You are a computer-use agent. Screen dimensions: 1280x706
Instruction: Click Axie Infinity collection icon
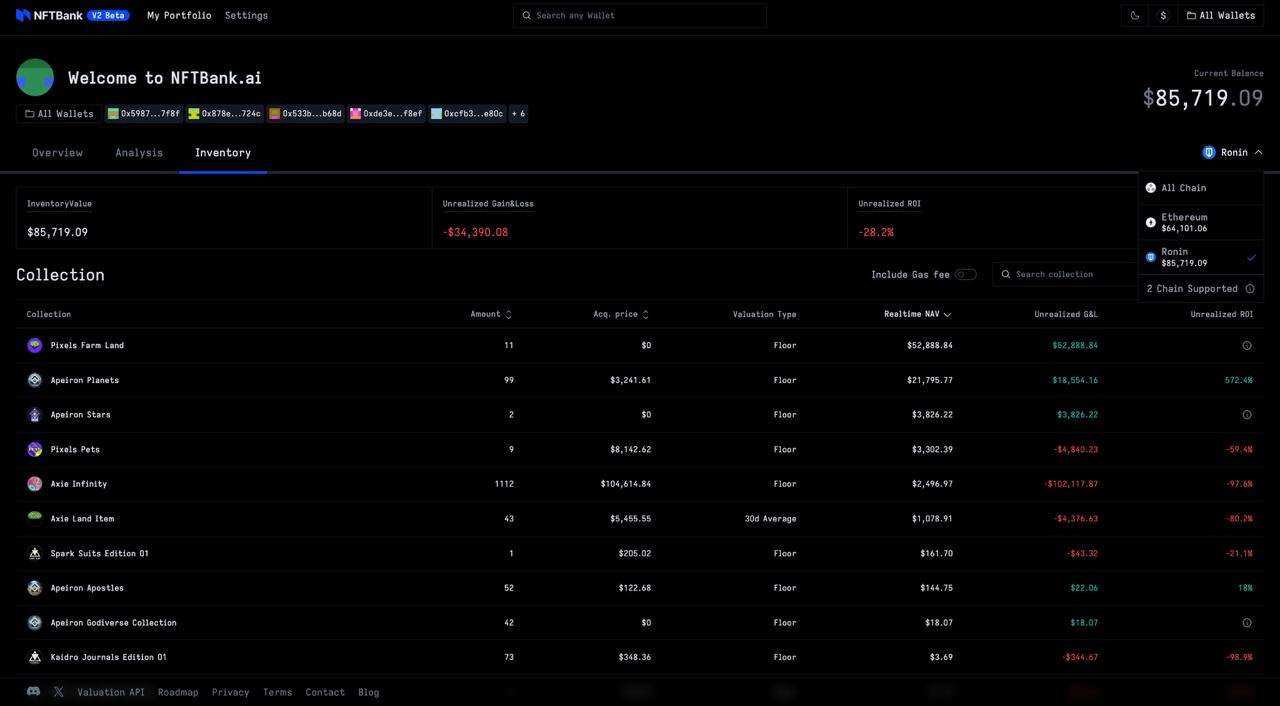coord(35,484)
